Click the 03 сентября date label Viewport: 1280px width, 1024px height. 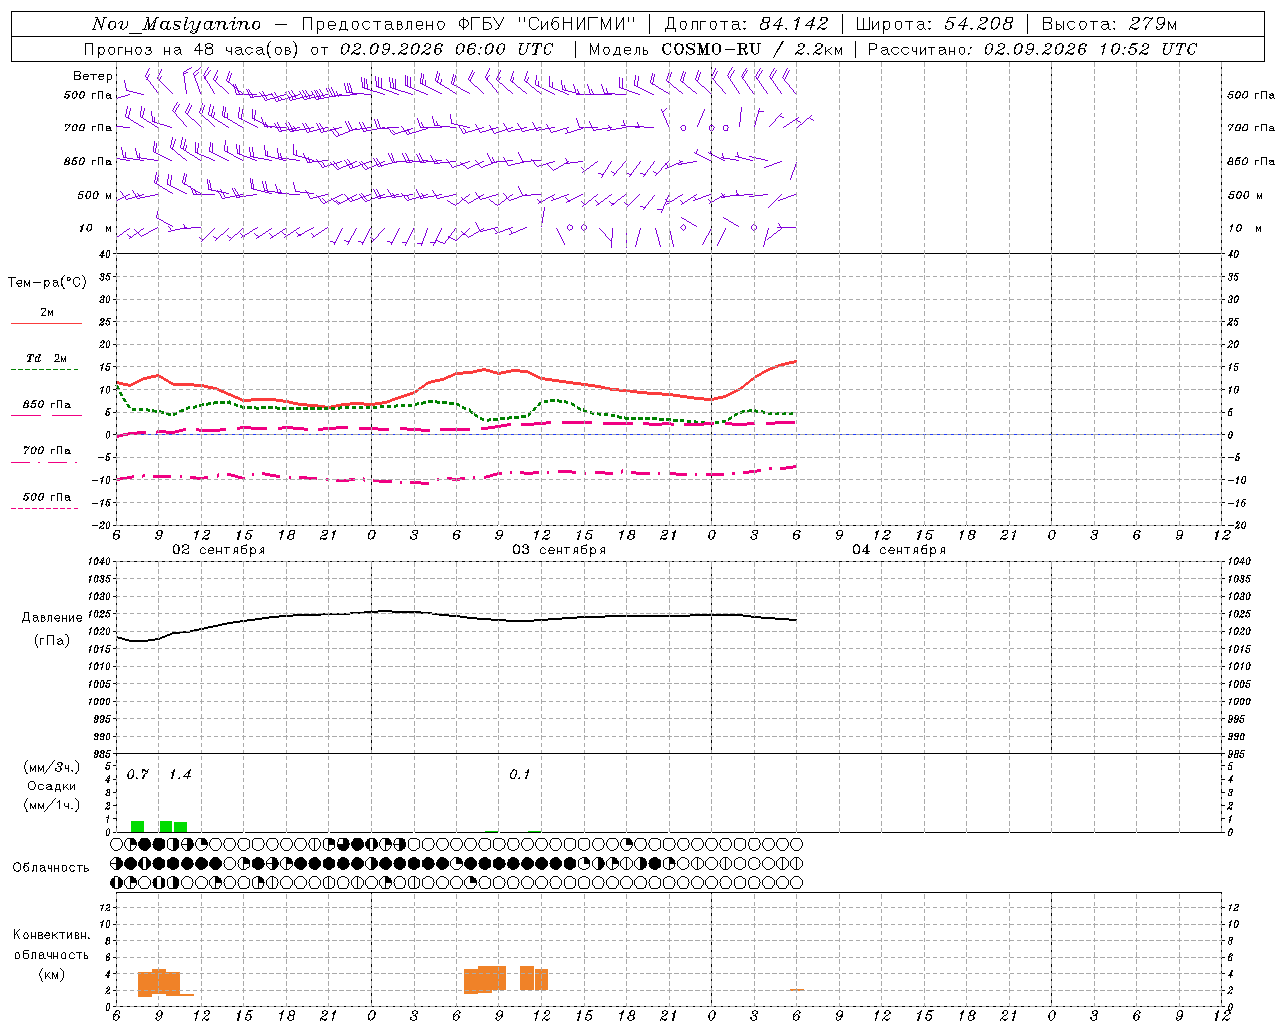coord(559,550)
